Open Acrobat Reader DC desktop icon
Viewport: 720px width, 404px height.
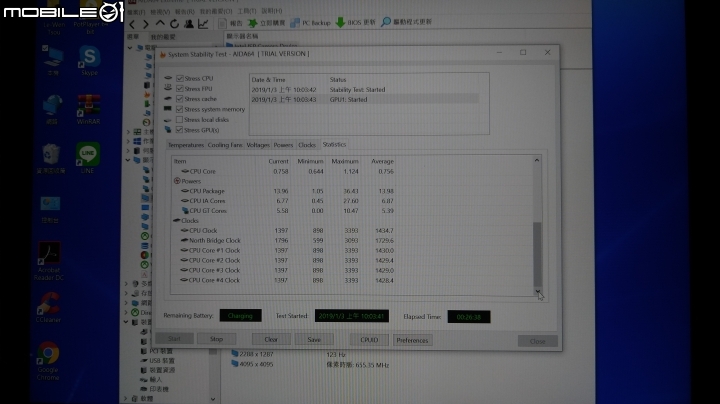pyautogui.click(x=49, y=261)
